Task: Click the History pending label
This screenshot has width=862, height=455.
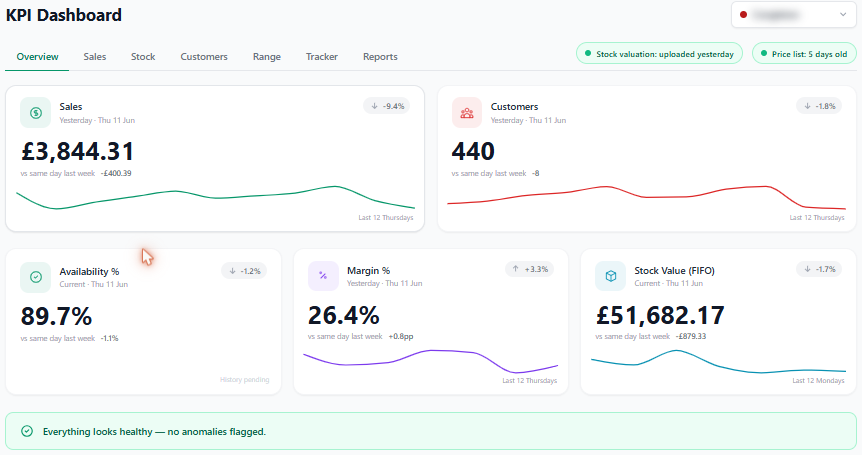Action: click(245, 380)
